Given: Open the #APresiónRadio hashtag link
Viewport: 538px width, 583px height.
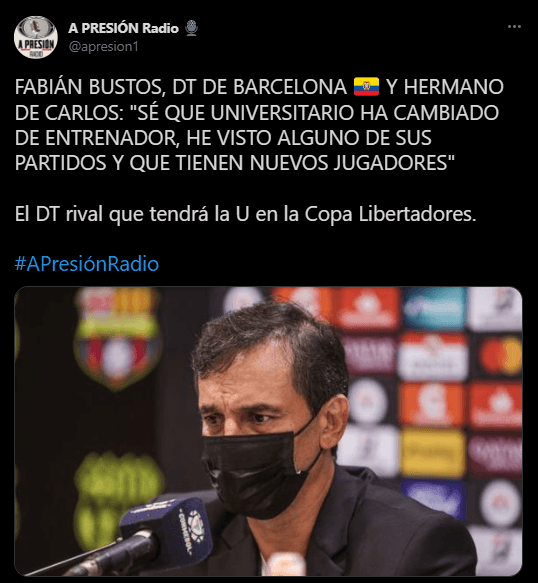Looking at the screenshot, I should pyautogui.click(x=87, y=264).
